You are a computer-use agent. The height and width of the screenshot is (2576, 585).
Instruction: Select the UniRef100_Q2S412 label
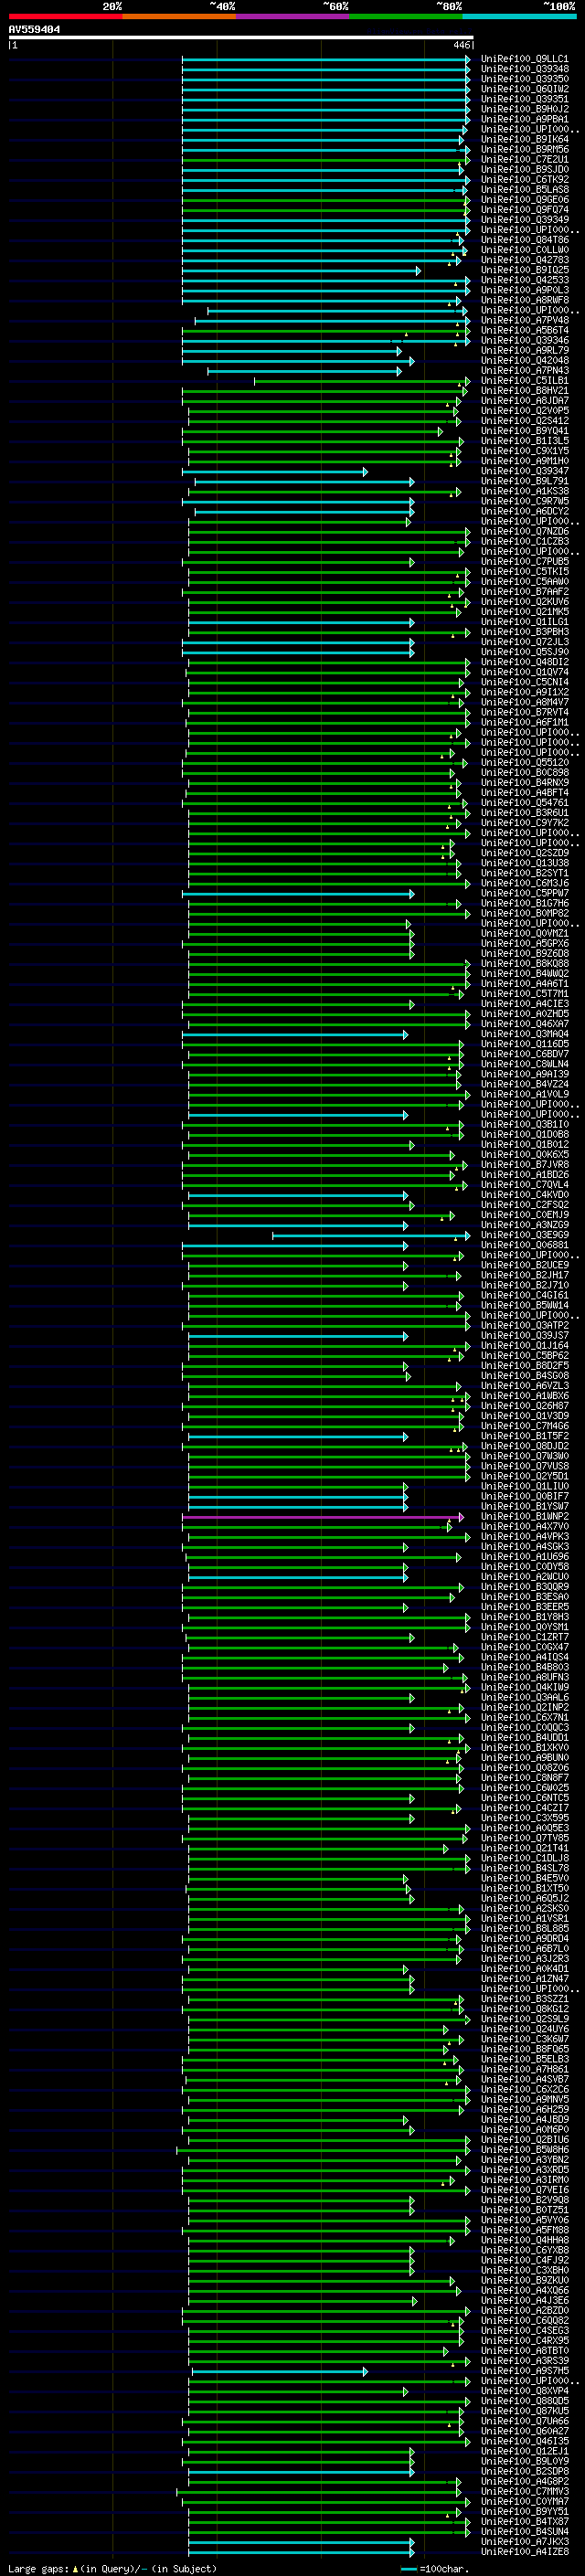(x=524, y=421)
